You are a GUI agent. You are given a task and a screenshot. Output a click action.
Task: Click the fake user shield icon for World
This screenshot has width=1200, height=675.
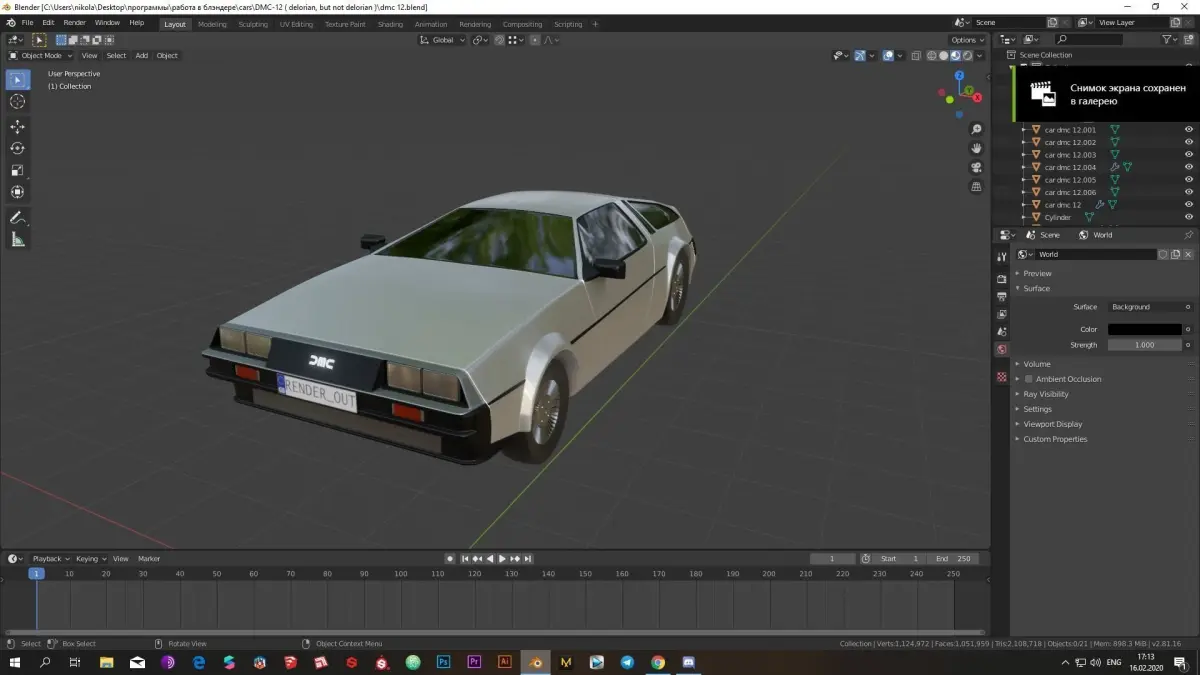[x=1163, y=255]
